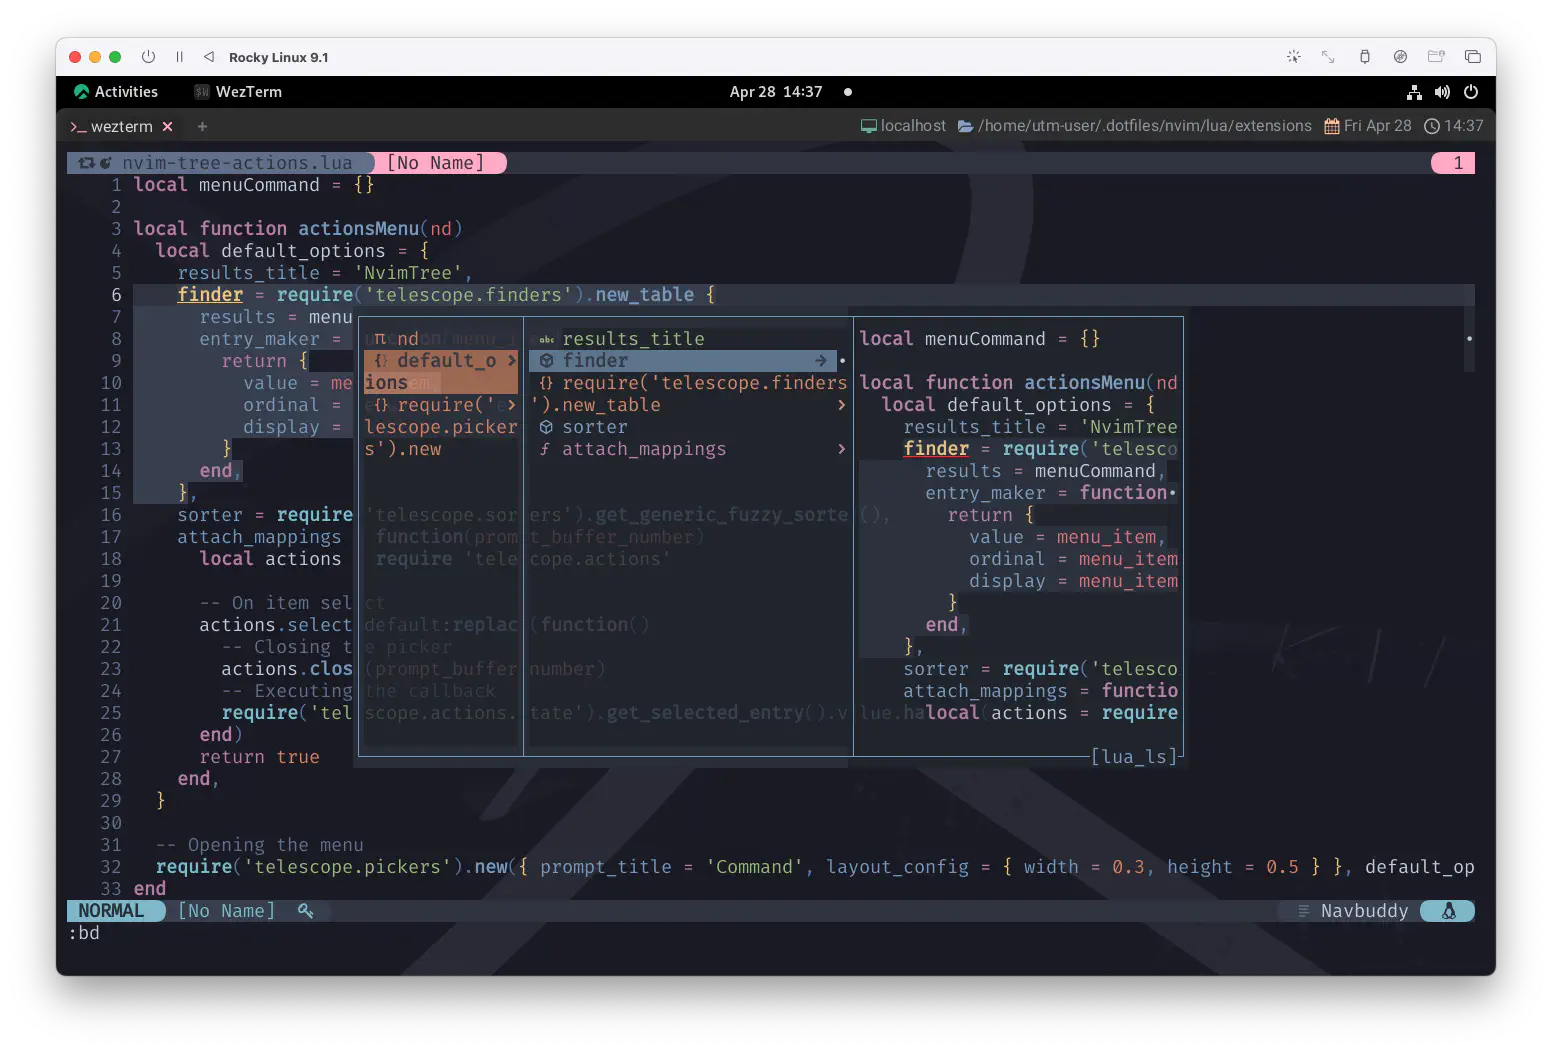The height and width of the screenshot is (1050, 1552).
Task: Click '-- Opening the menu' comment
Action: [260, 845]
